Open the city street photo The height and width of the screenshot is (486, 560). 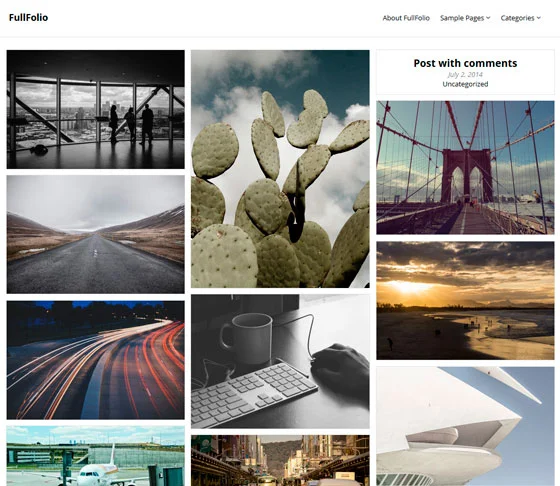click(x=280, y=461)
